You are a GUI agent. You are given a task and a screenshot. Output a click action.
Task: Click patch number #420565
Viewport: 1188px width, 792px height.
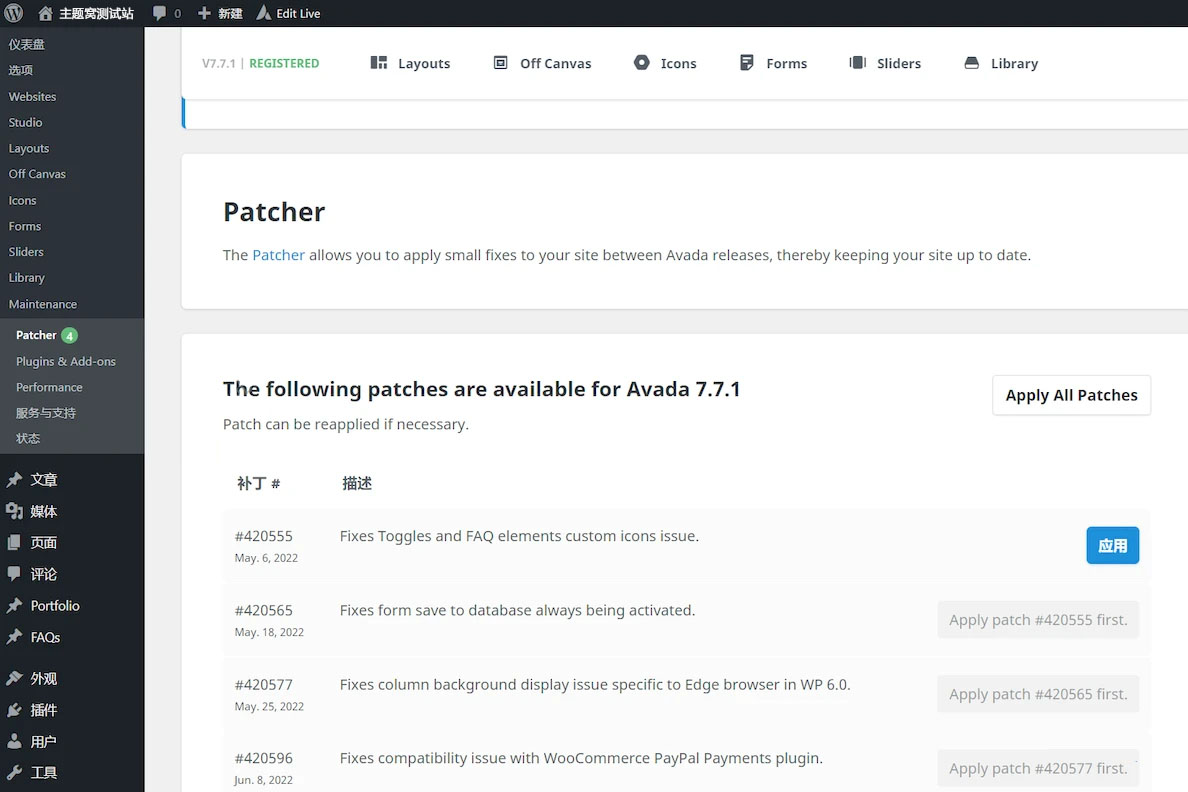coord(264,610)
